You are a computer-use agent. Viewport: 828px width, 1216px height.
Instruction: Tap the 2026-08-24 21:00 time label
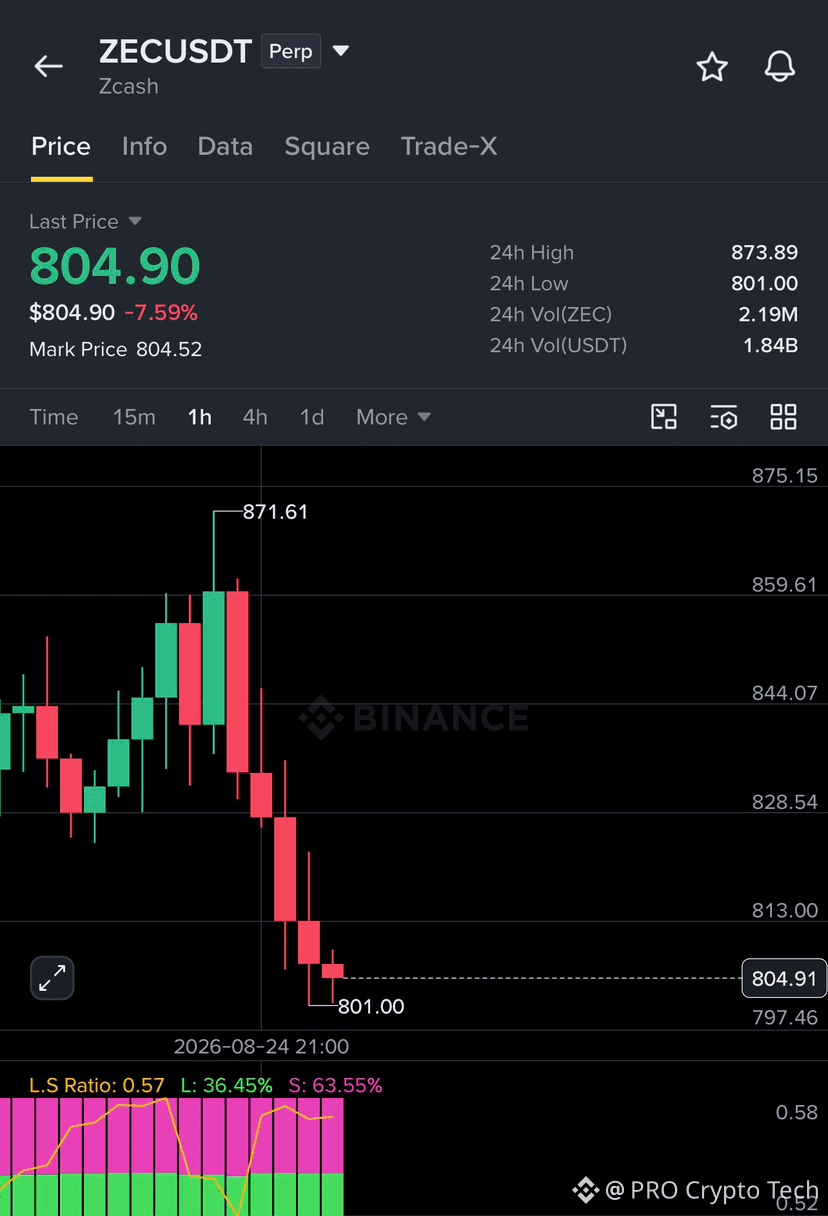point(261,1046)
